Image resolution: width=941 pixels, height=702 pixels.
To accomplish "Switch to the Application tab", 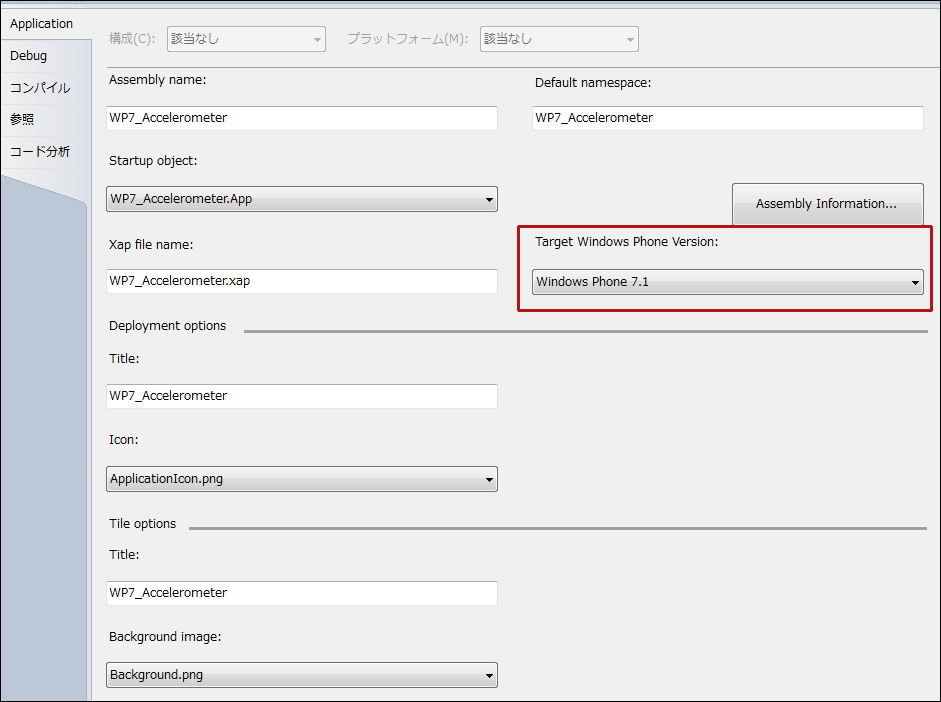I will 41,23.
